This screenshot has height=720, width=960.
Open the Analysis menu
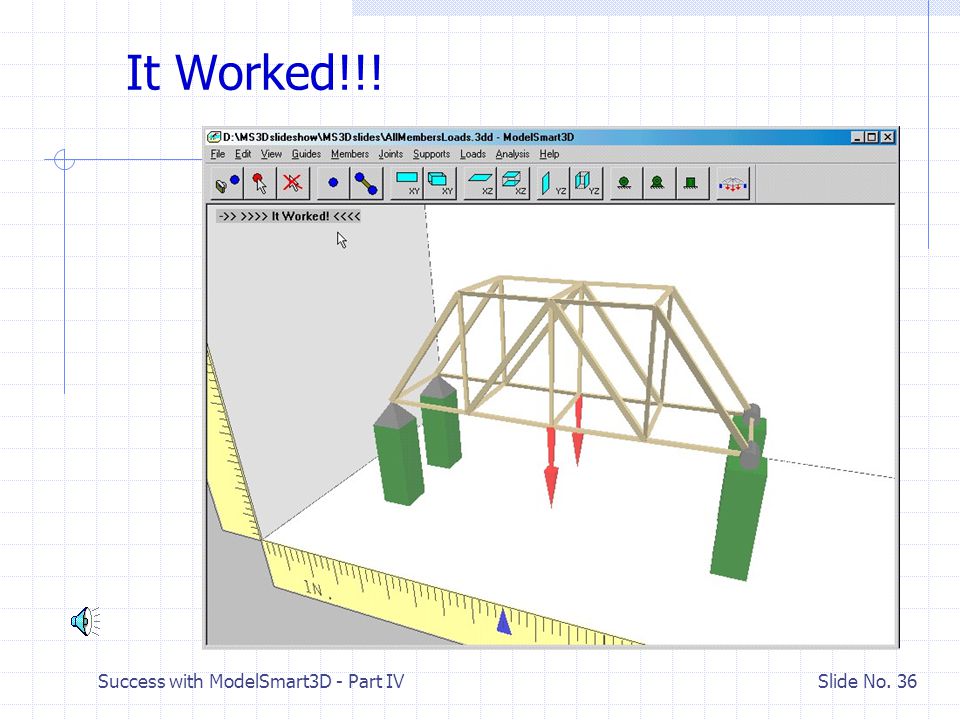click(x=512, y=154)
